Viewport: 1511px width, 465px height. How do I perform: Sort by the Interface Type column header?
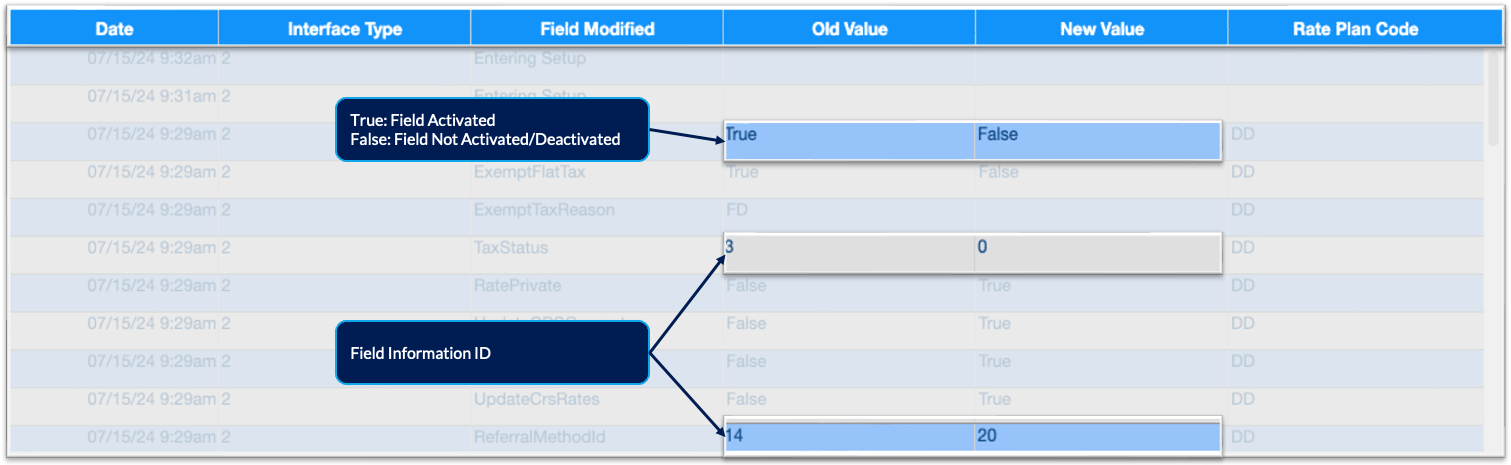tap(345, 29)
